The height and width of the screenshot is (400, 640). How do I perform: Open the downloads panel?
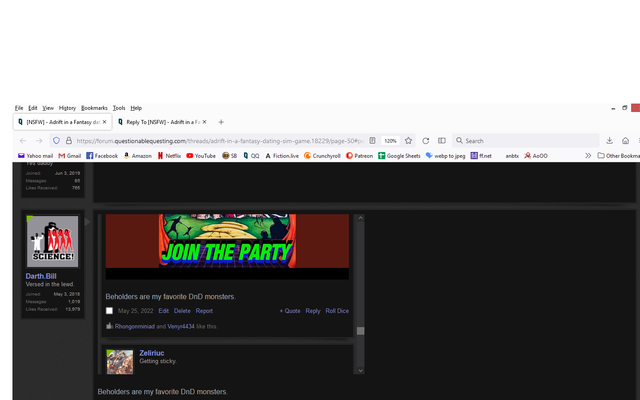point(609,141)
